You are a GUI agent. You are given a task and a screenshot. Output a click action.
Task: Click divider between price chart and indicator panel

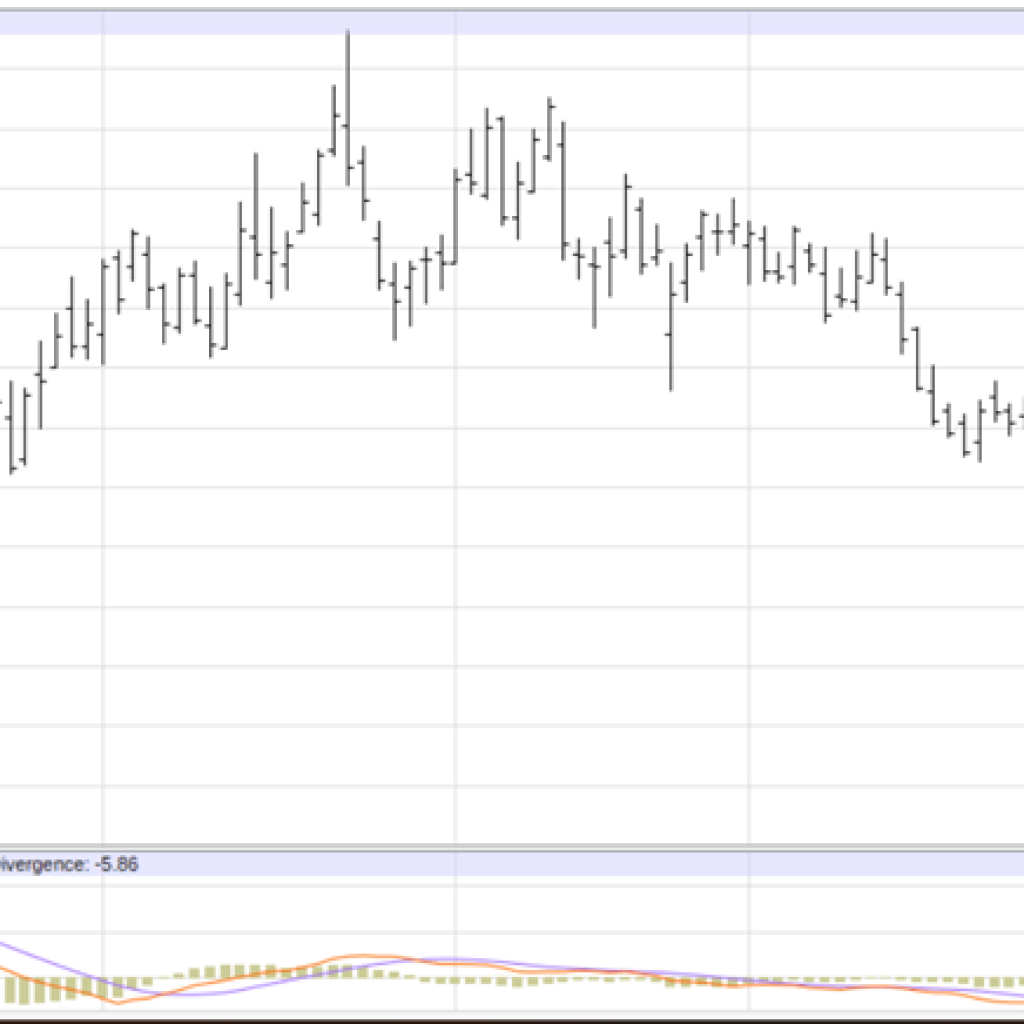(x=512, y=848)
